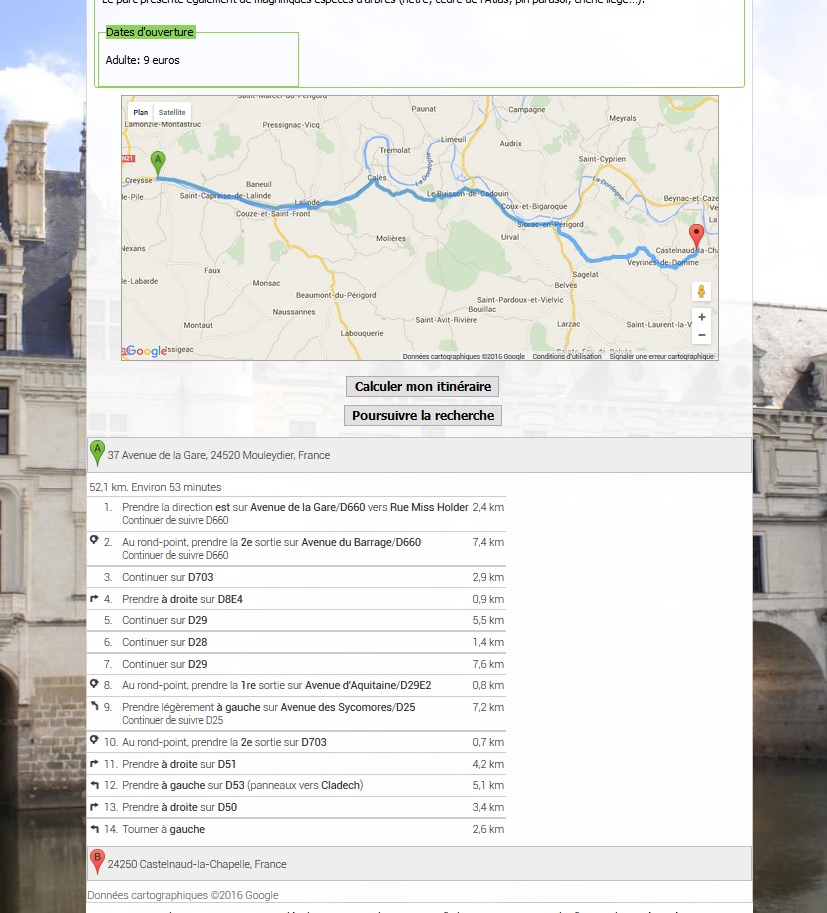Click the Dates d'ouverture heading
This screenshot has width=827, height=913.
pos(150,32)
